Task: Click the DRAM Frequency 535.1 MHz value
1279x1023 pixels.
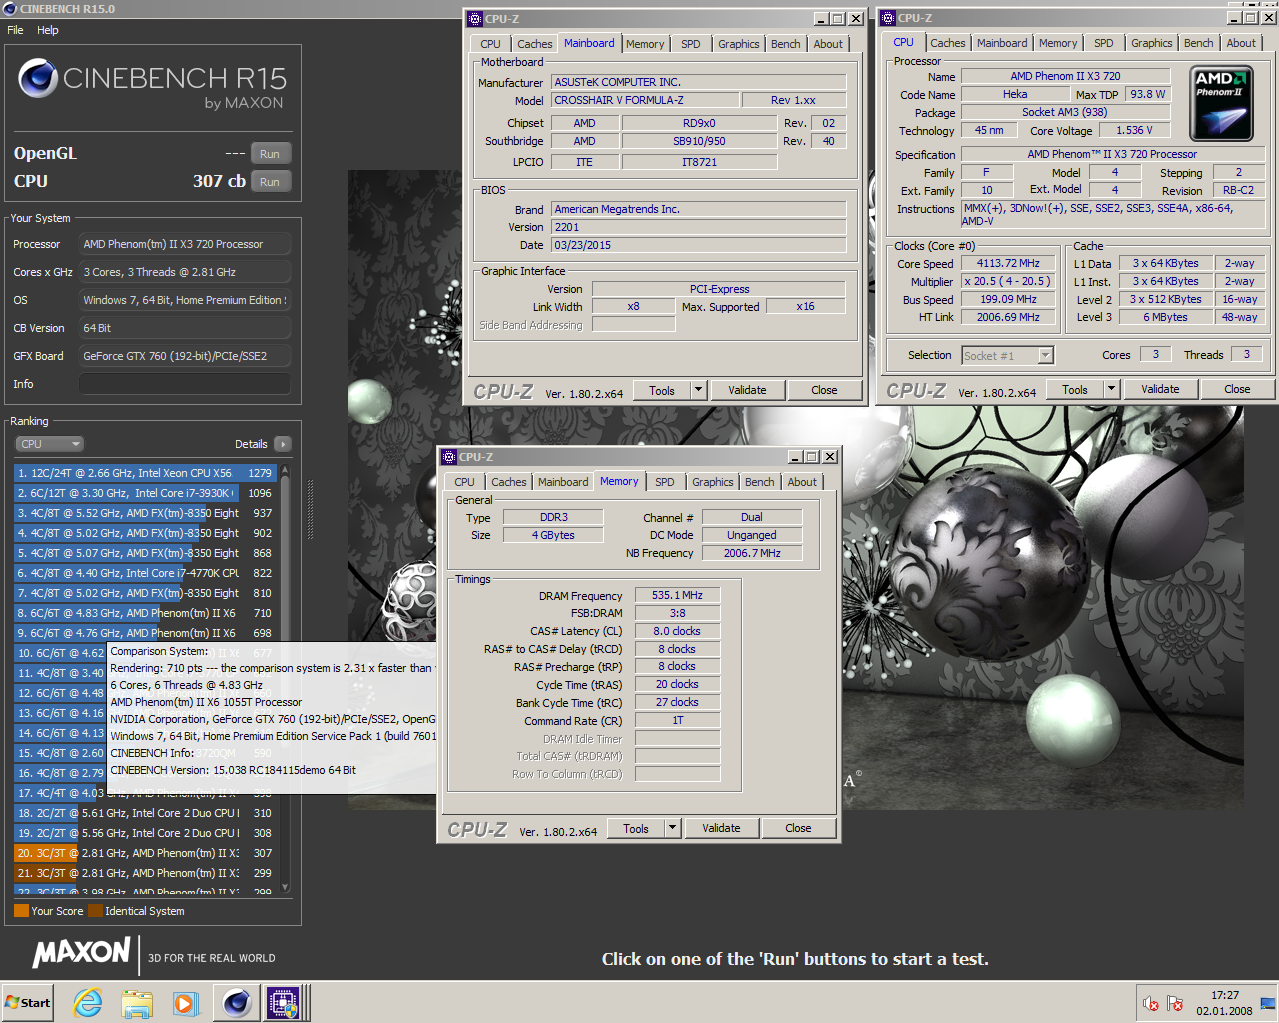Action: 677,595
